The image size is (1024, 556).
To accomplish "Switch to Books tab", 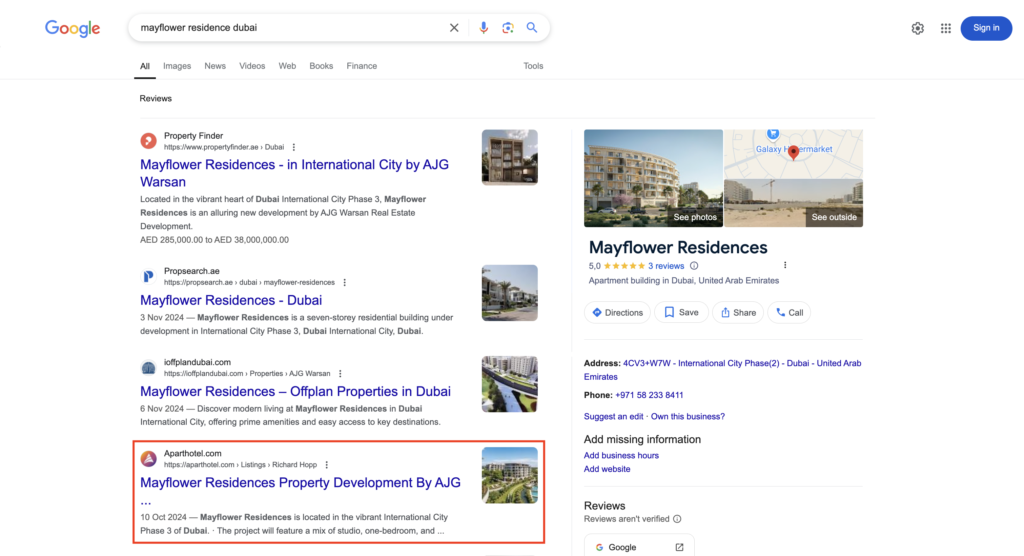I will [321, 66].
